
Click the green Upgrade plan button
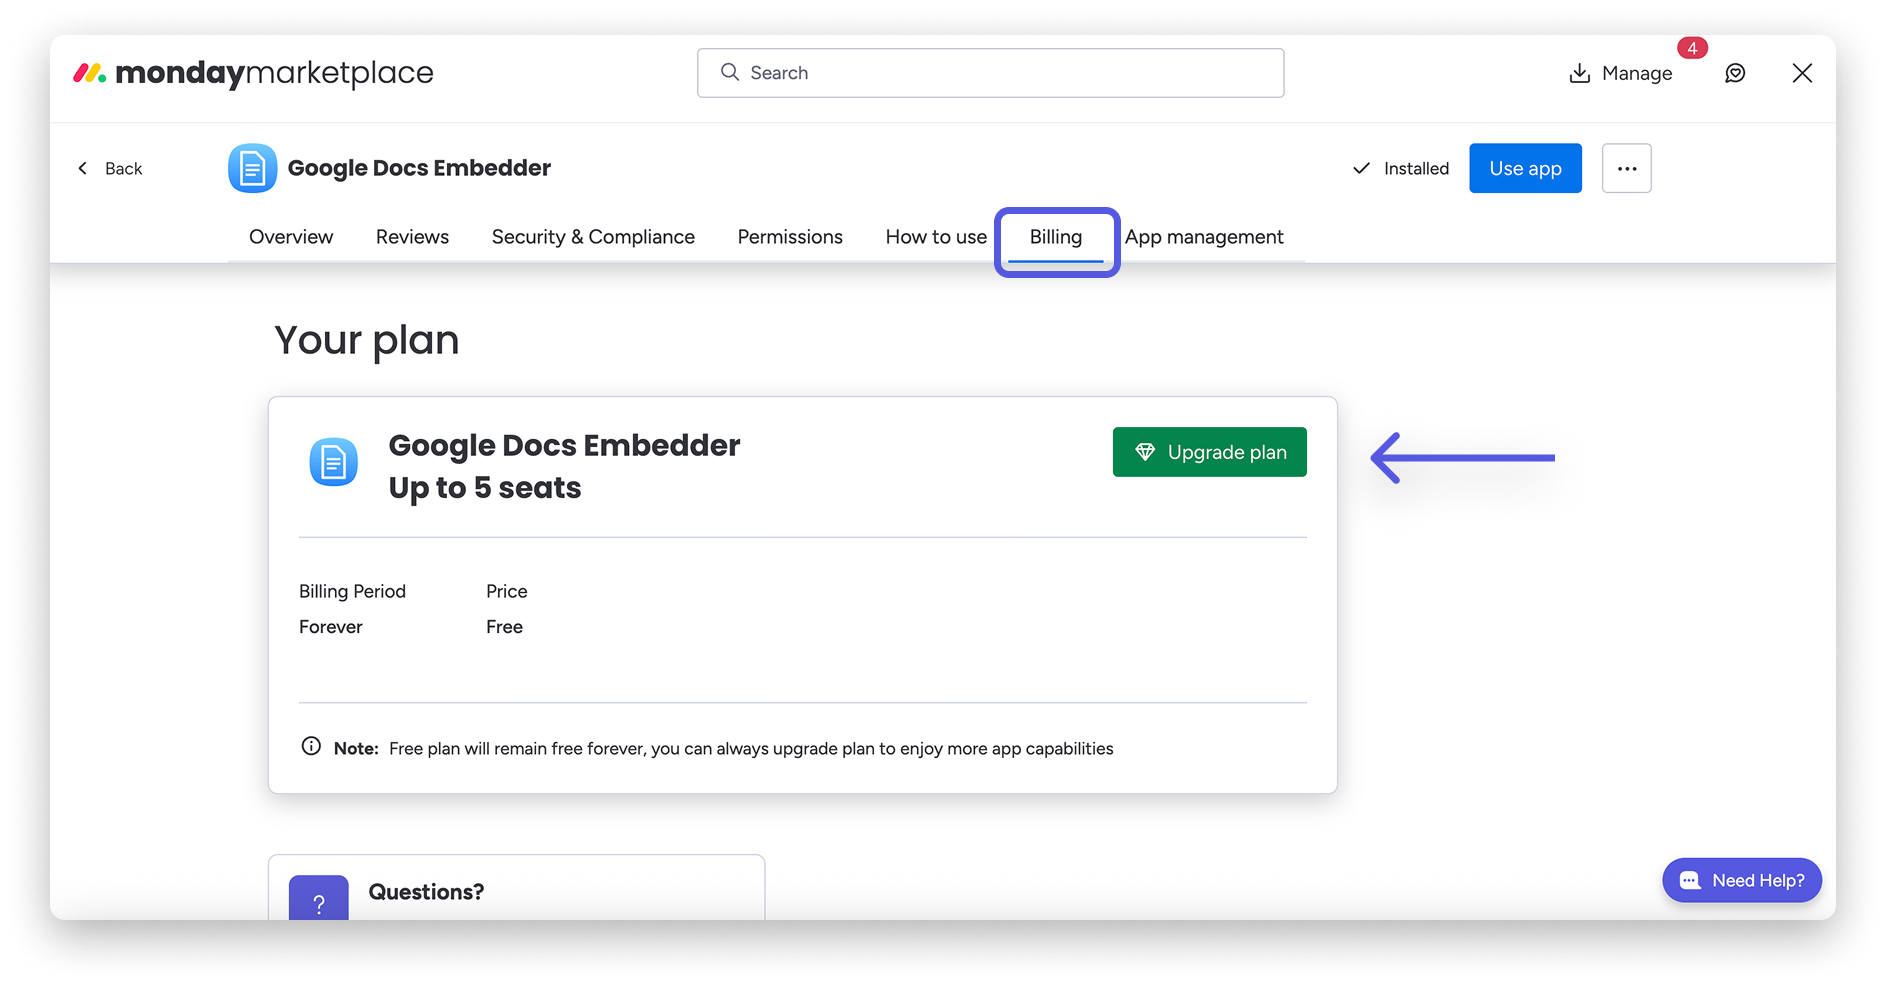(1209, 452)
